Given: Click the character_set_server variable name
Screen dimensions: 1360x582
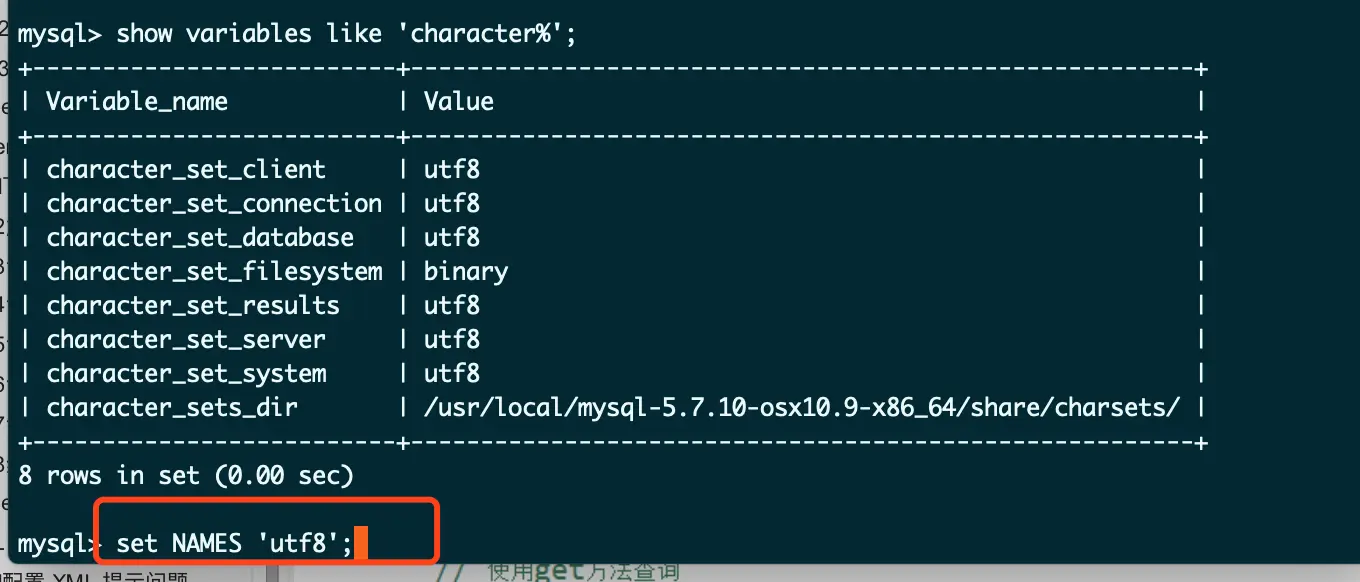Looking at the screenshot, I should coord(186,339).
